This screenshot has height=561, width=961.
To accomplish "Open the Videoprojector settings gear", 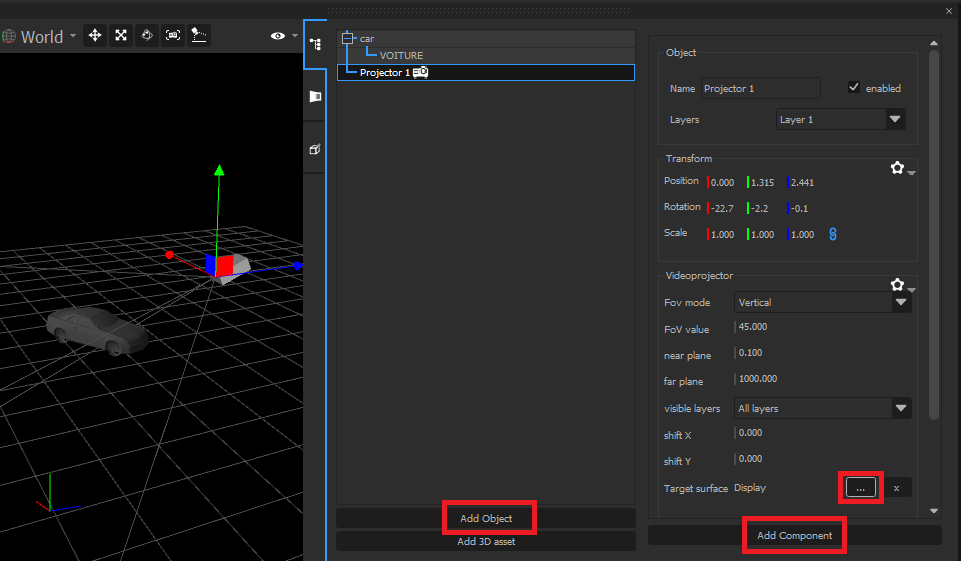I will [898, 285].
